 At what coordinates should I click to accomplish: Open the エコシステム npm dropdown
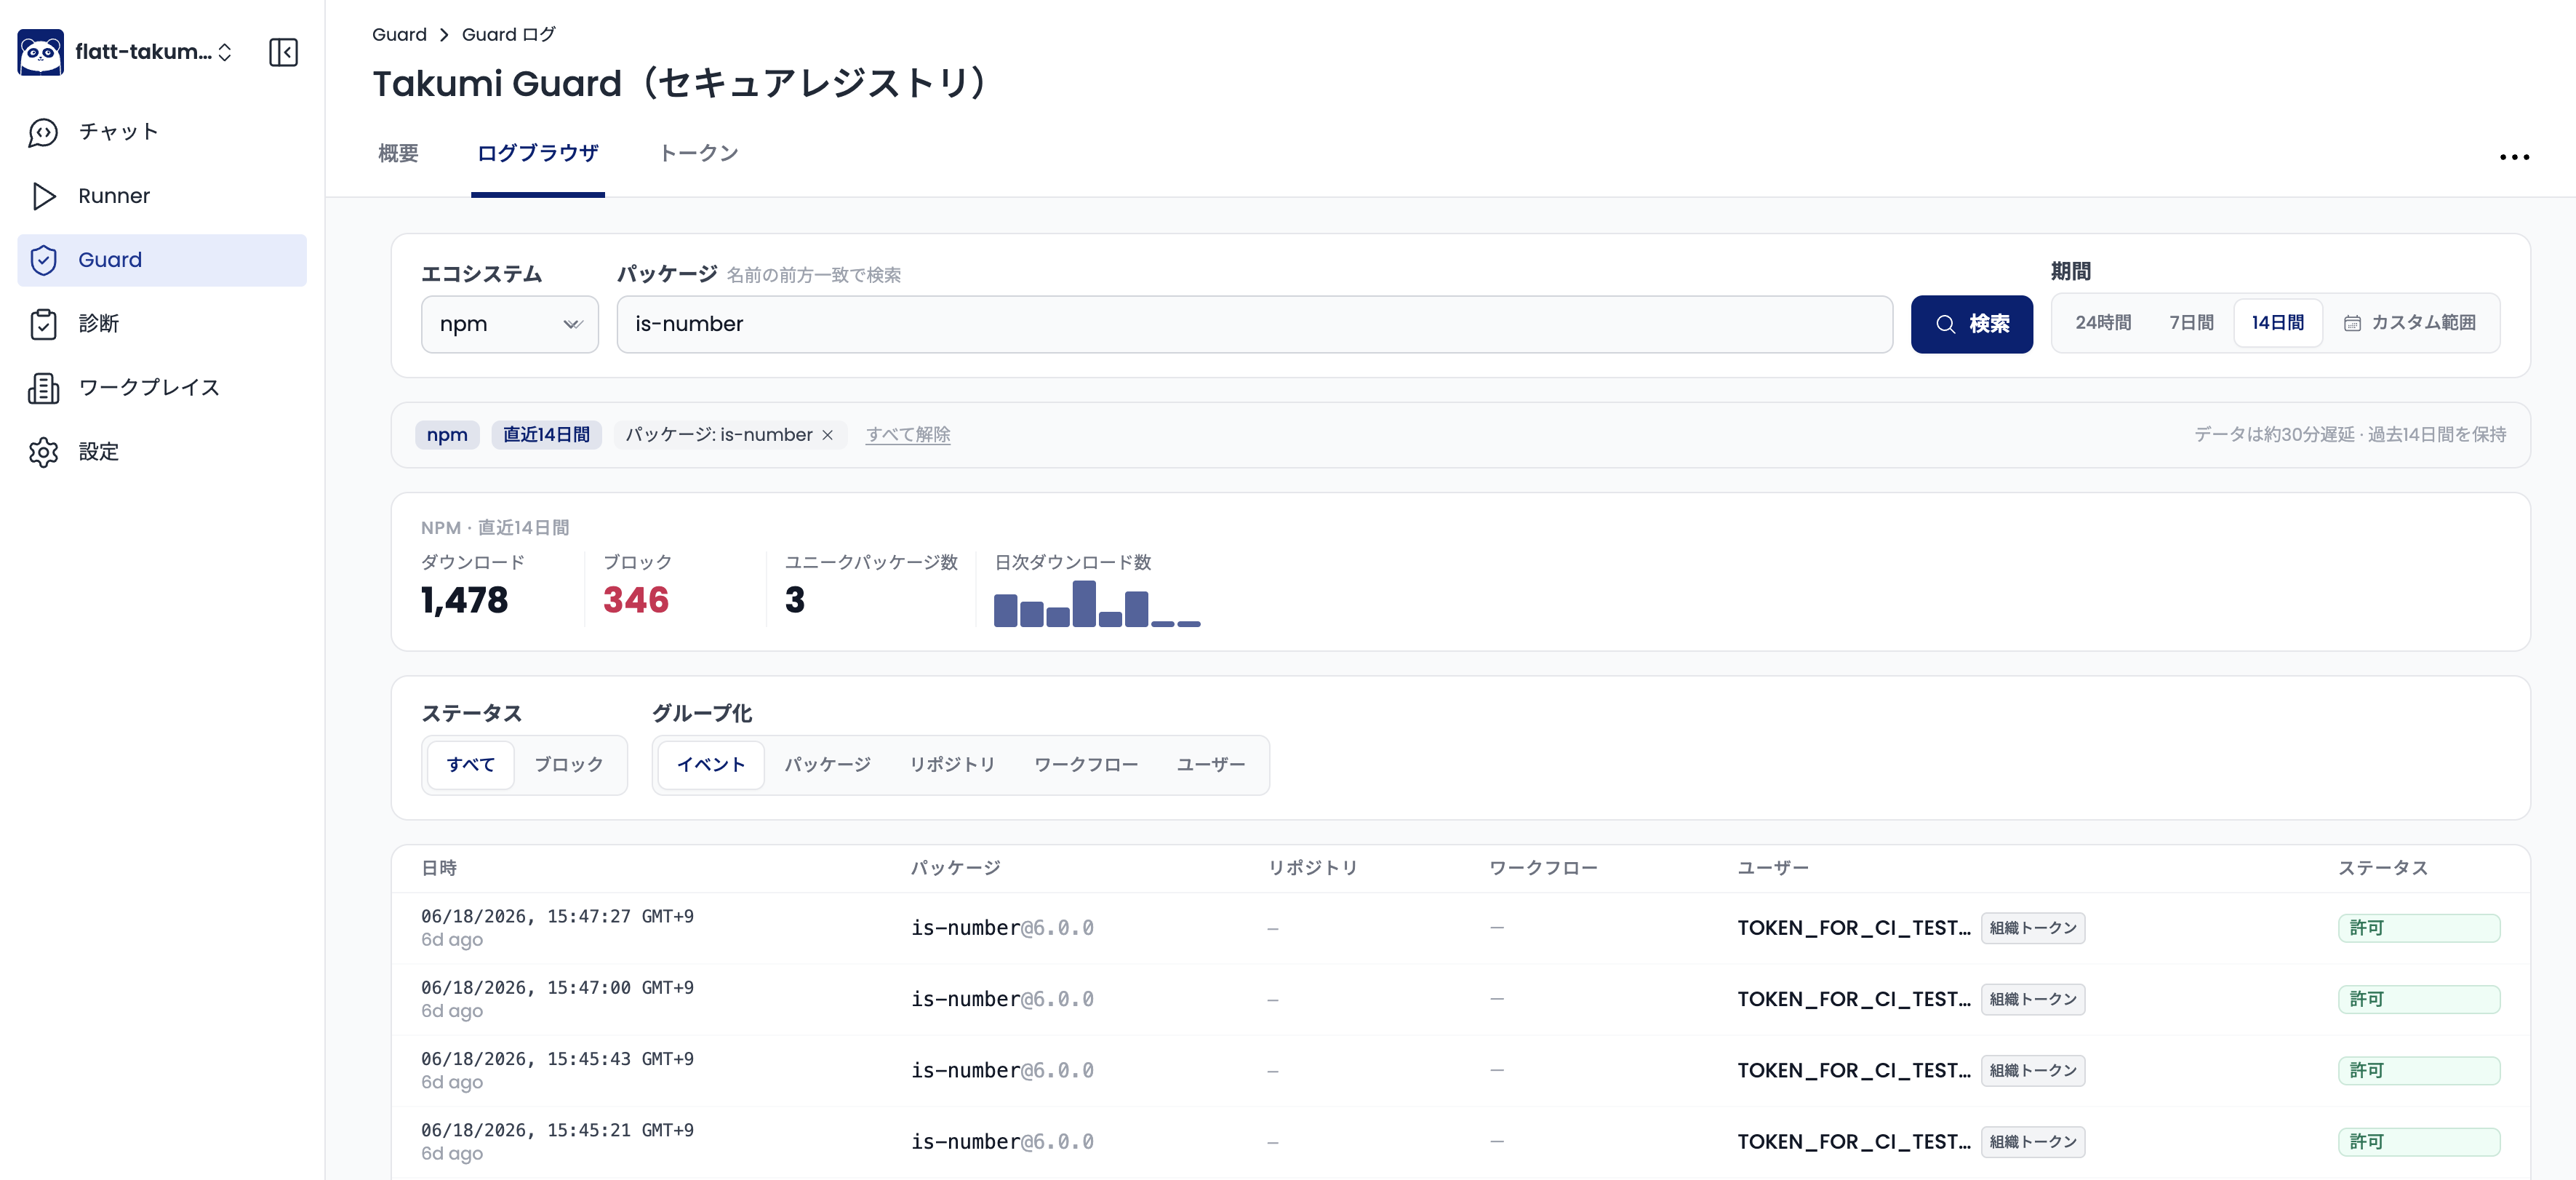click(x=510, y=324)
